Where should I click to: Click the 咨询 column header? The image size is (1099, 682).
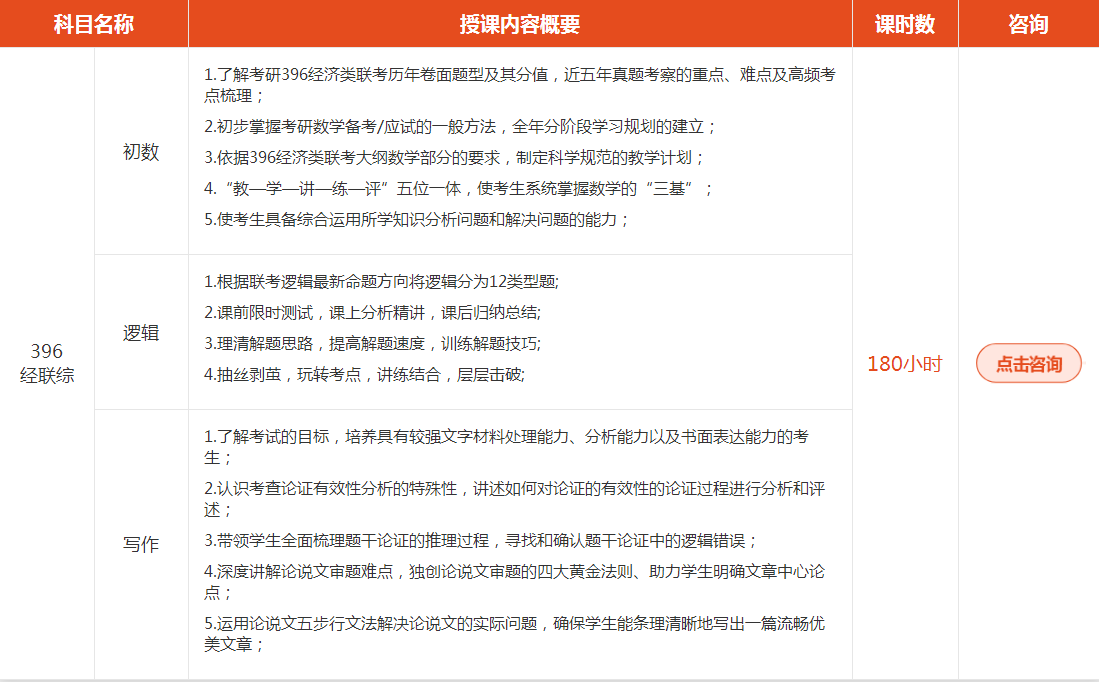pyautogui.click(x=1028, y=25)
